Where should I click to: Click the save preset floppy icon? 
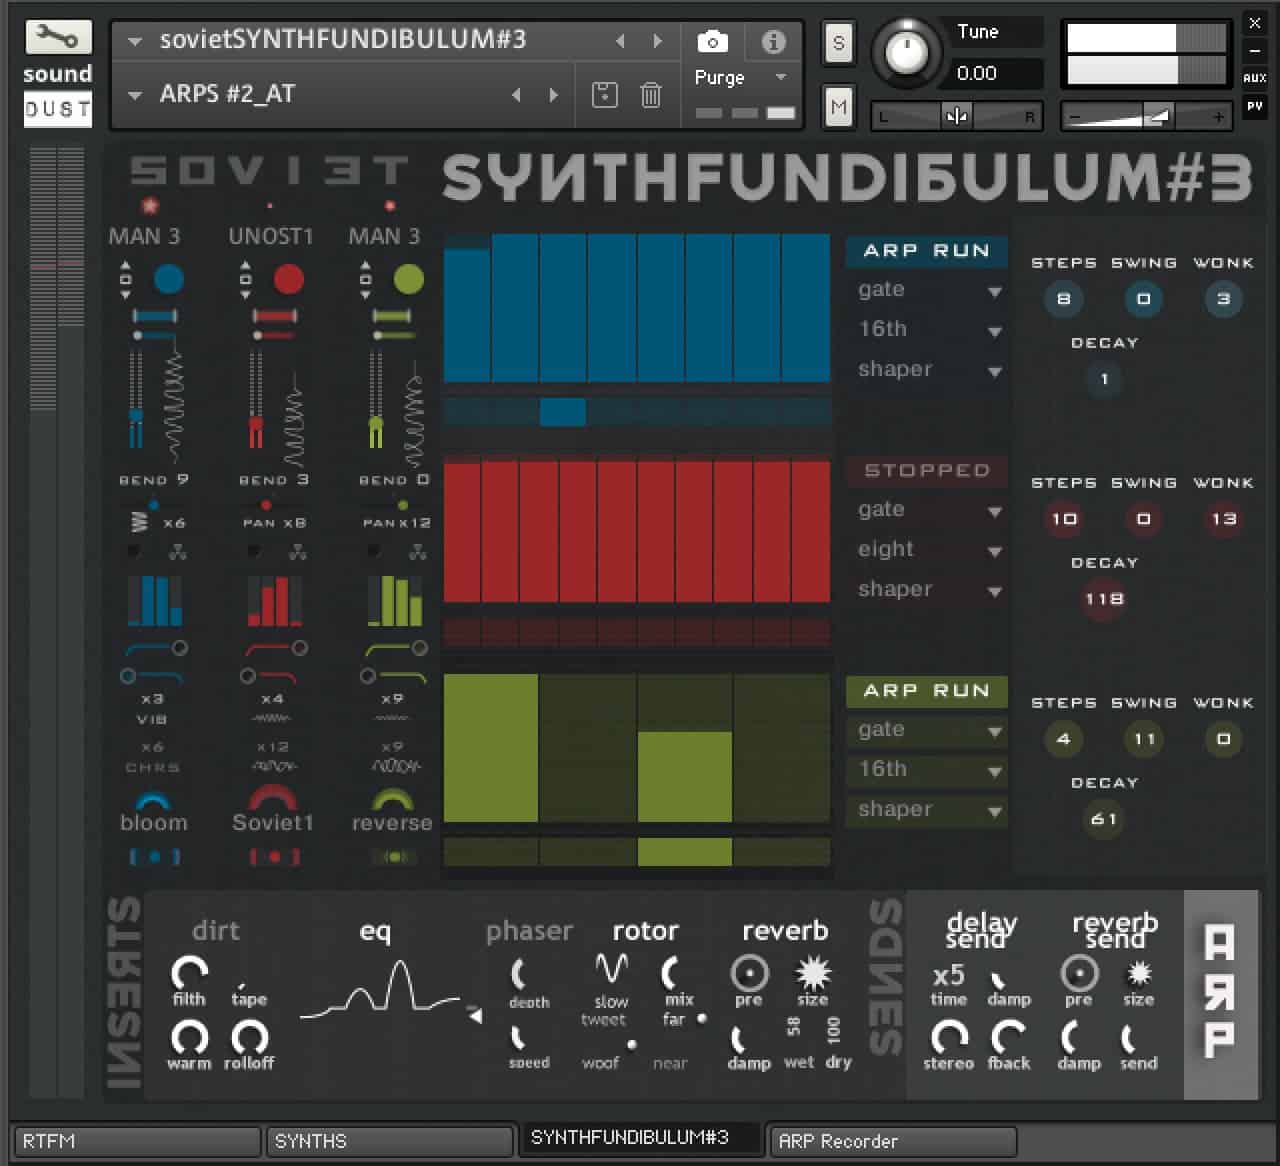[x=604, y=95]
